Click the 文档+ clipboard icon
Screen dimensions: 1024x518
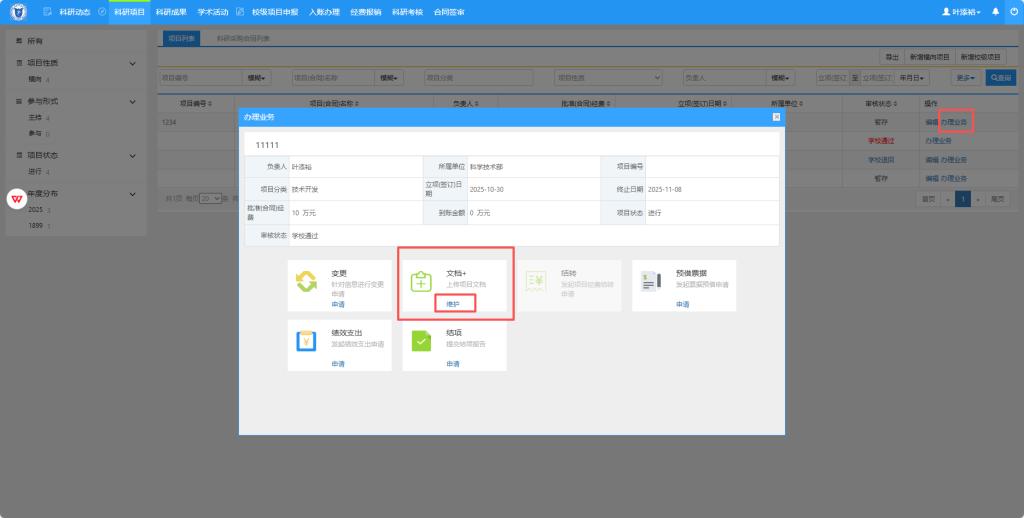tap(421, 282)
